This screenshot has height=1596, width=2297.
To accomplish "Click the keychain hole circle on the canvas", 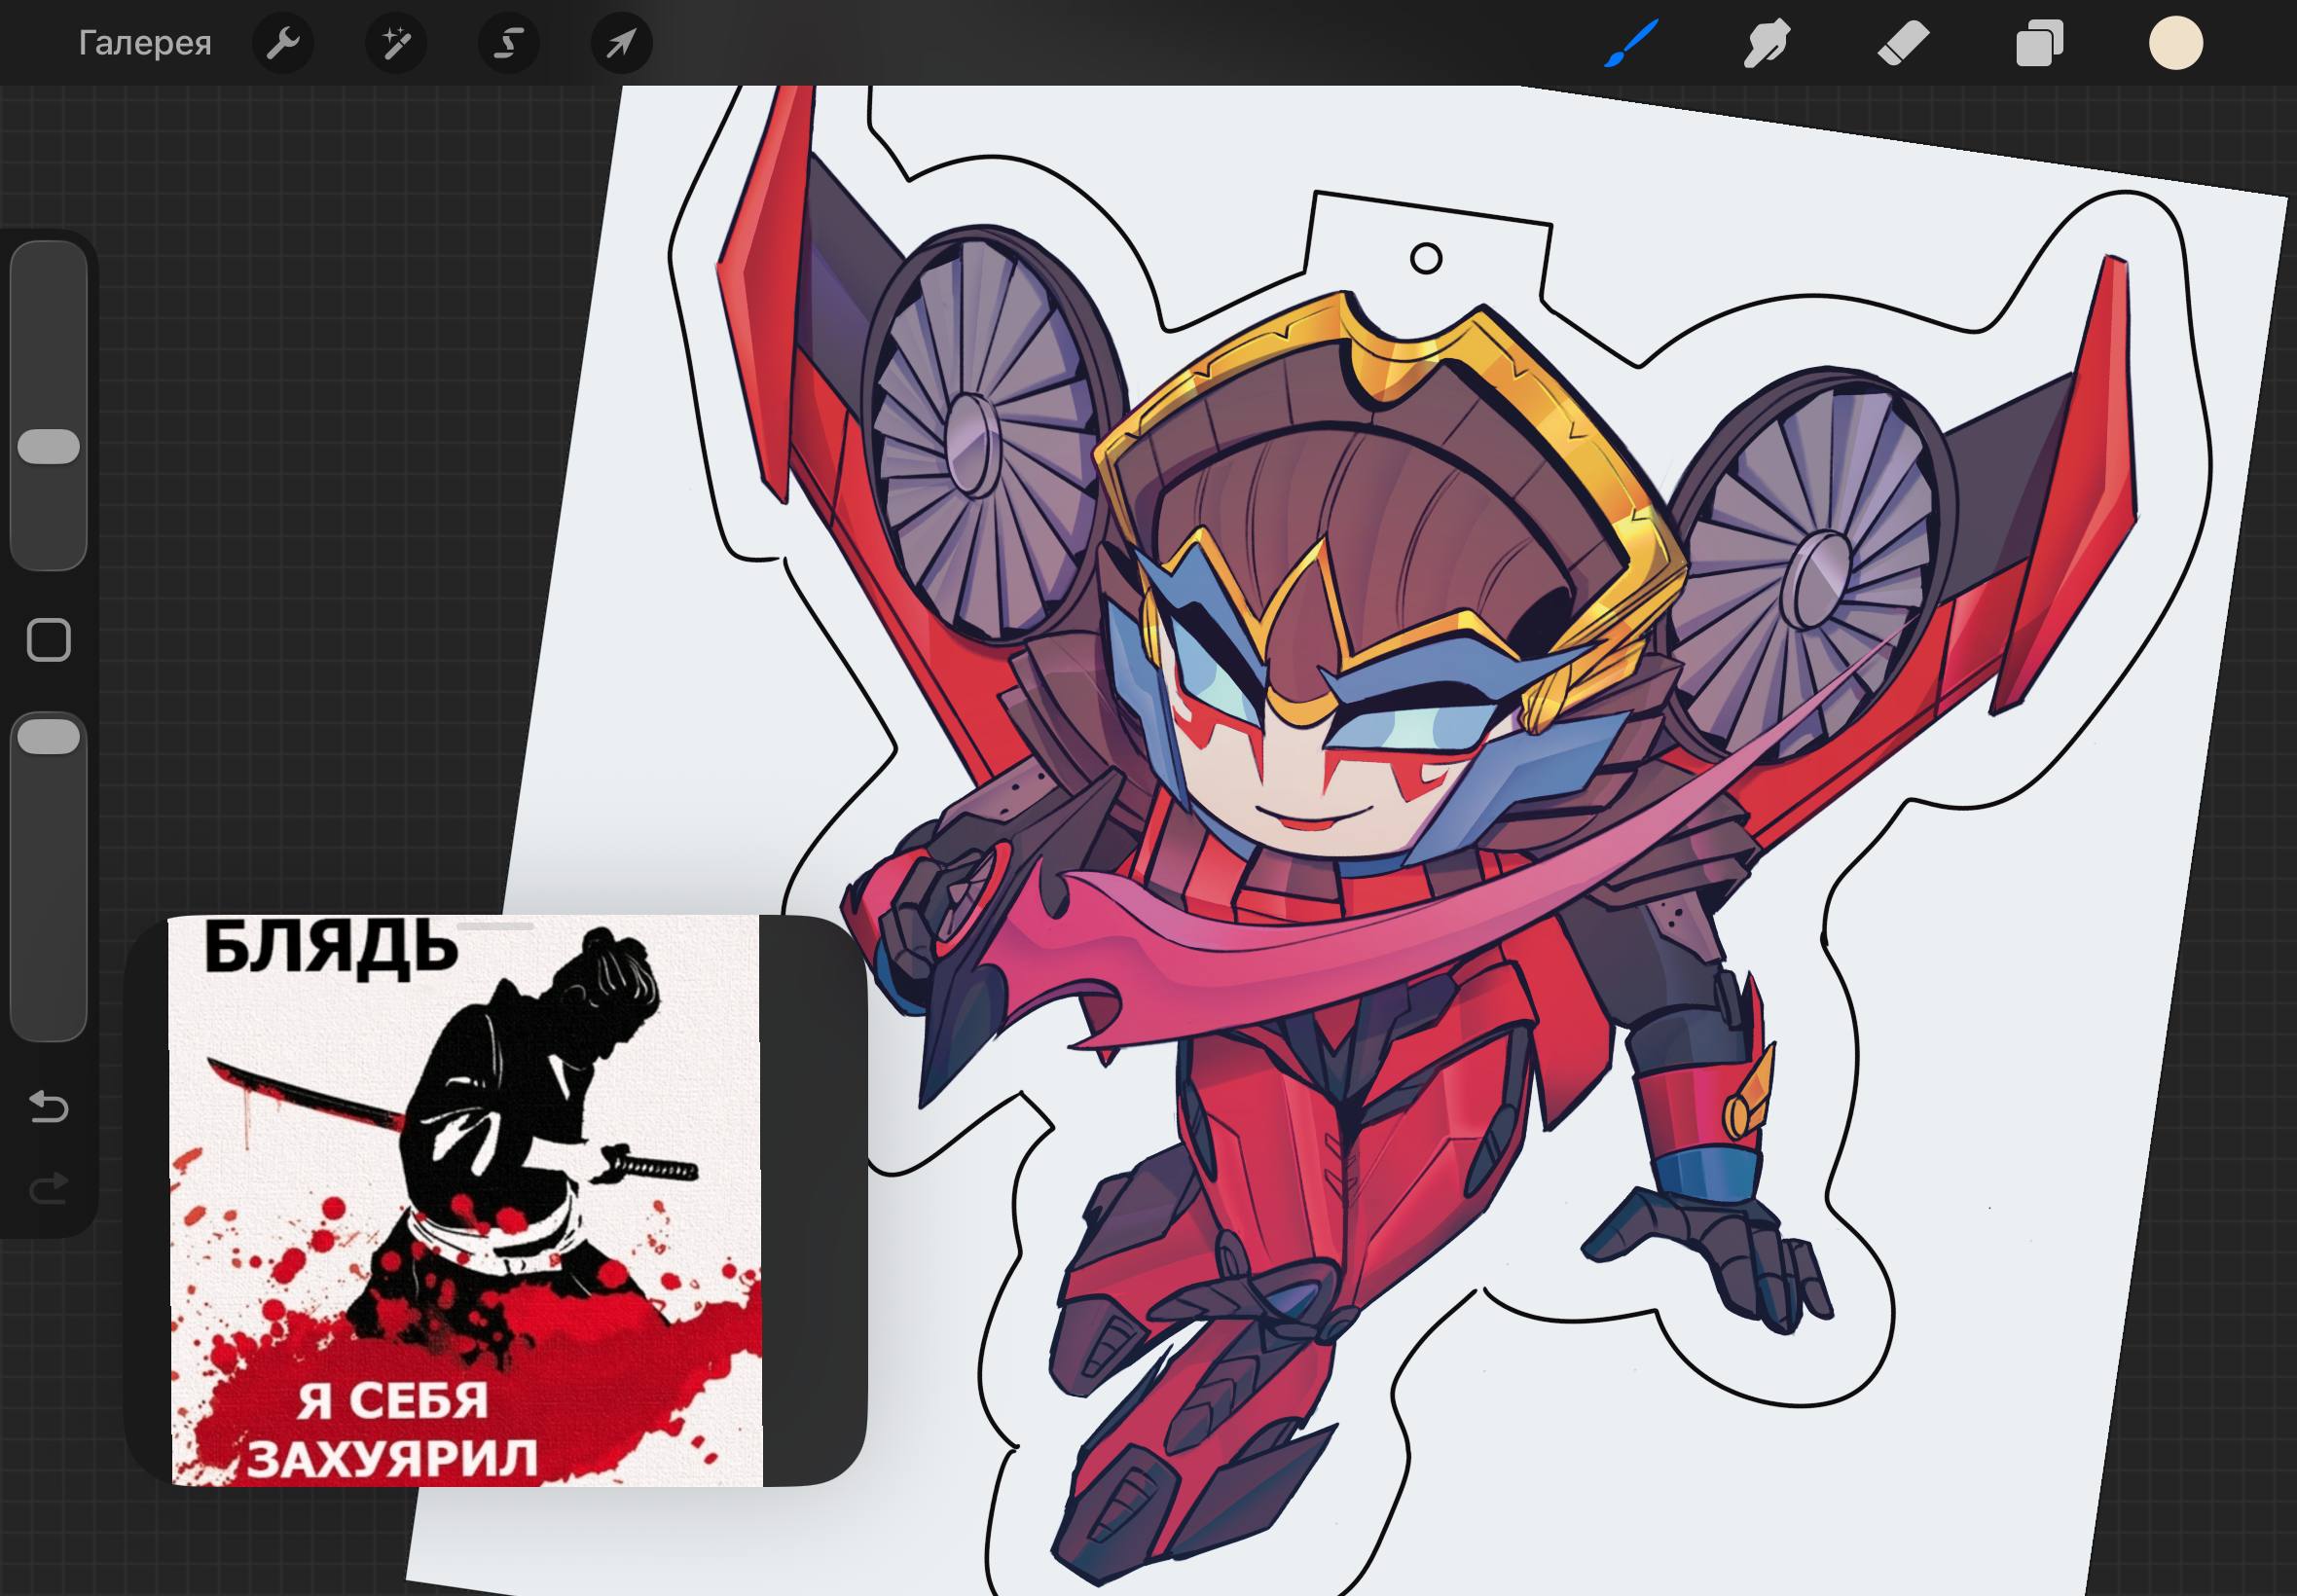I will tap(1426, 259).
